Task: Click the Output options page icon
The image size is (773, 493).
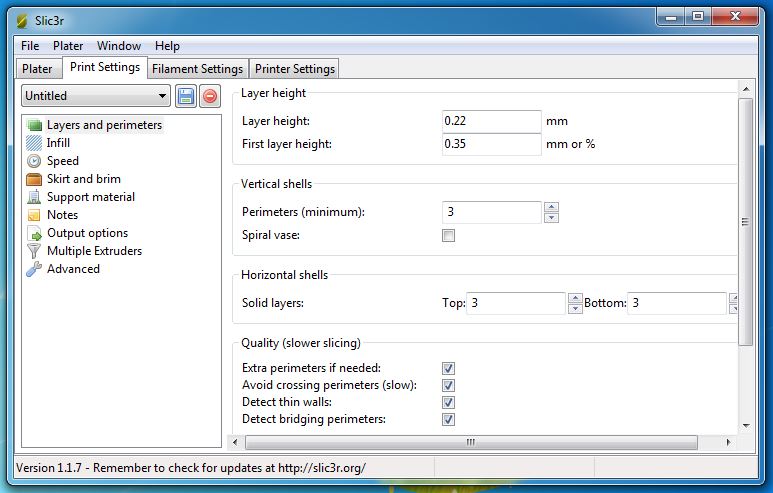Action: tap(34, 233)
